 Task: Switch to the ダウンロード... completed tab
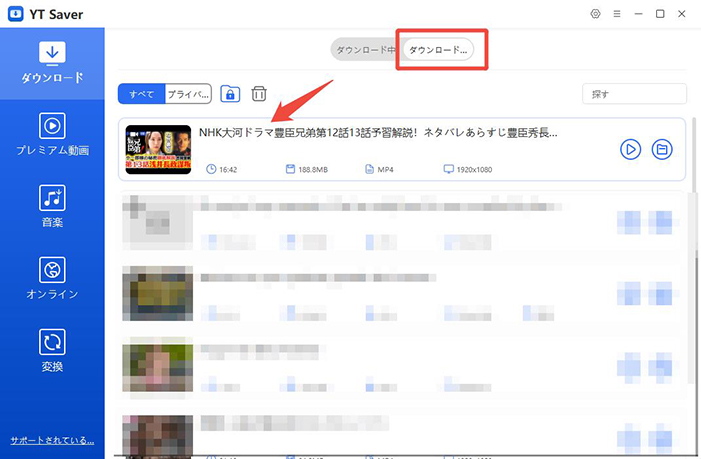[x=438, y=50]
